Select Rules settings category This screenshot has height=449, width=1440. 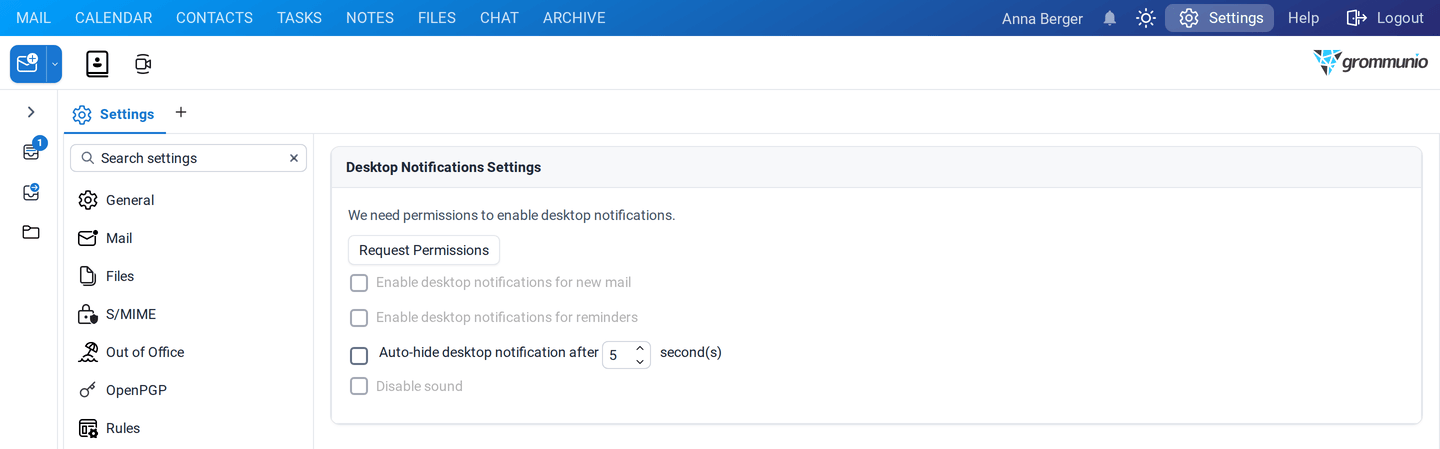click(188, 428)
